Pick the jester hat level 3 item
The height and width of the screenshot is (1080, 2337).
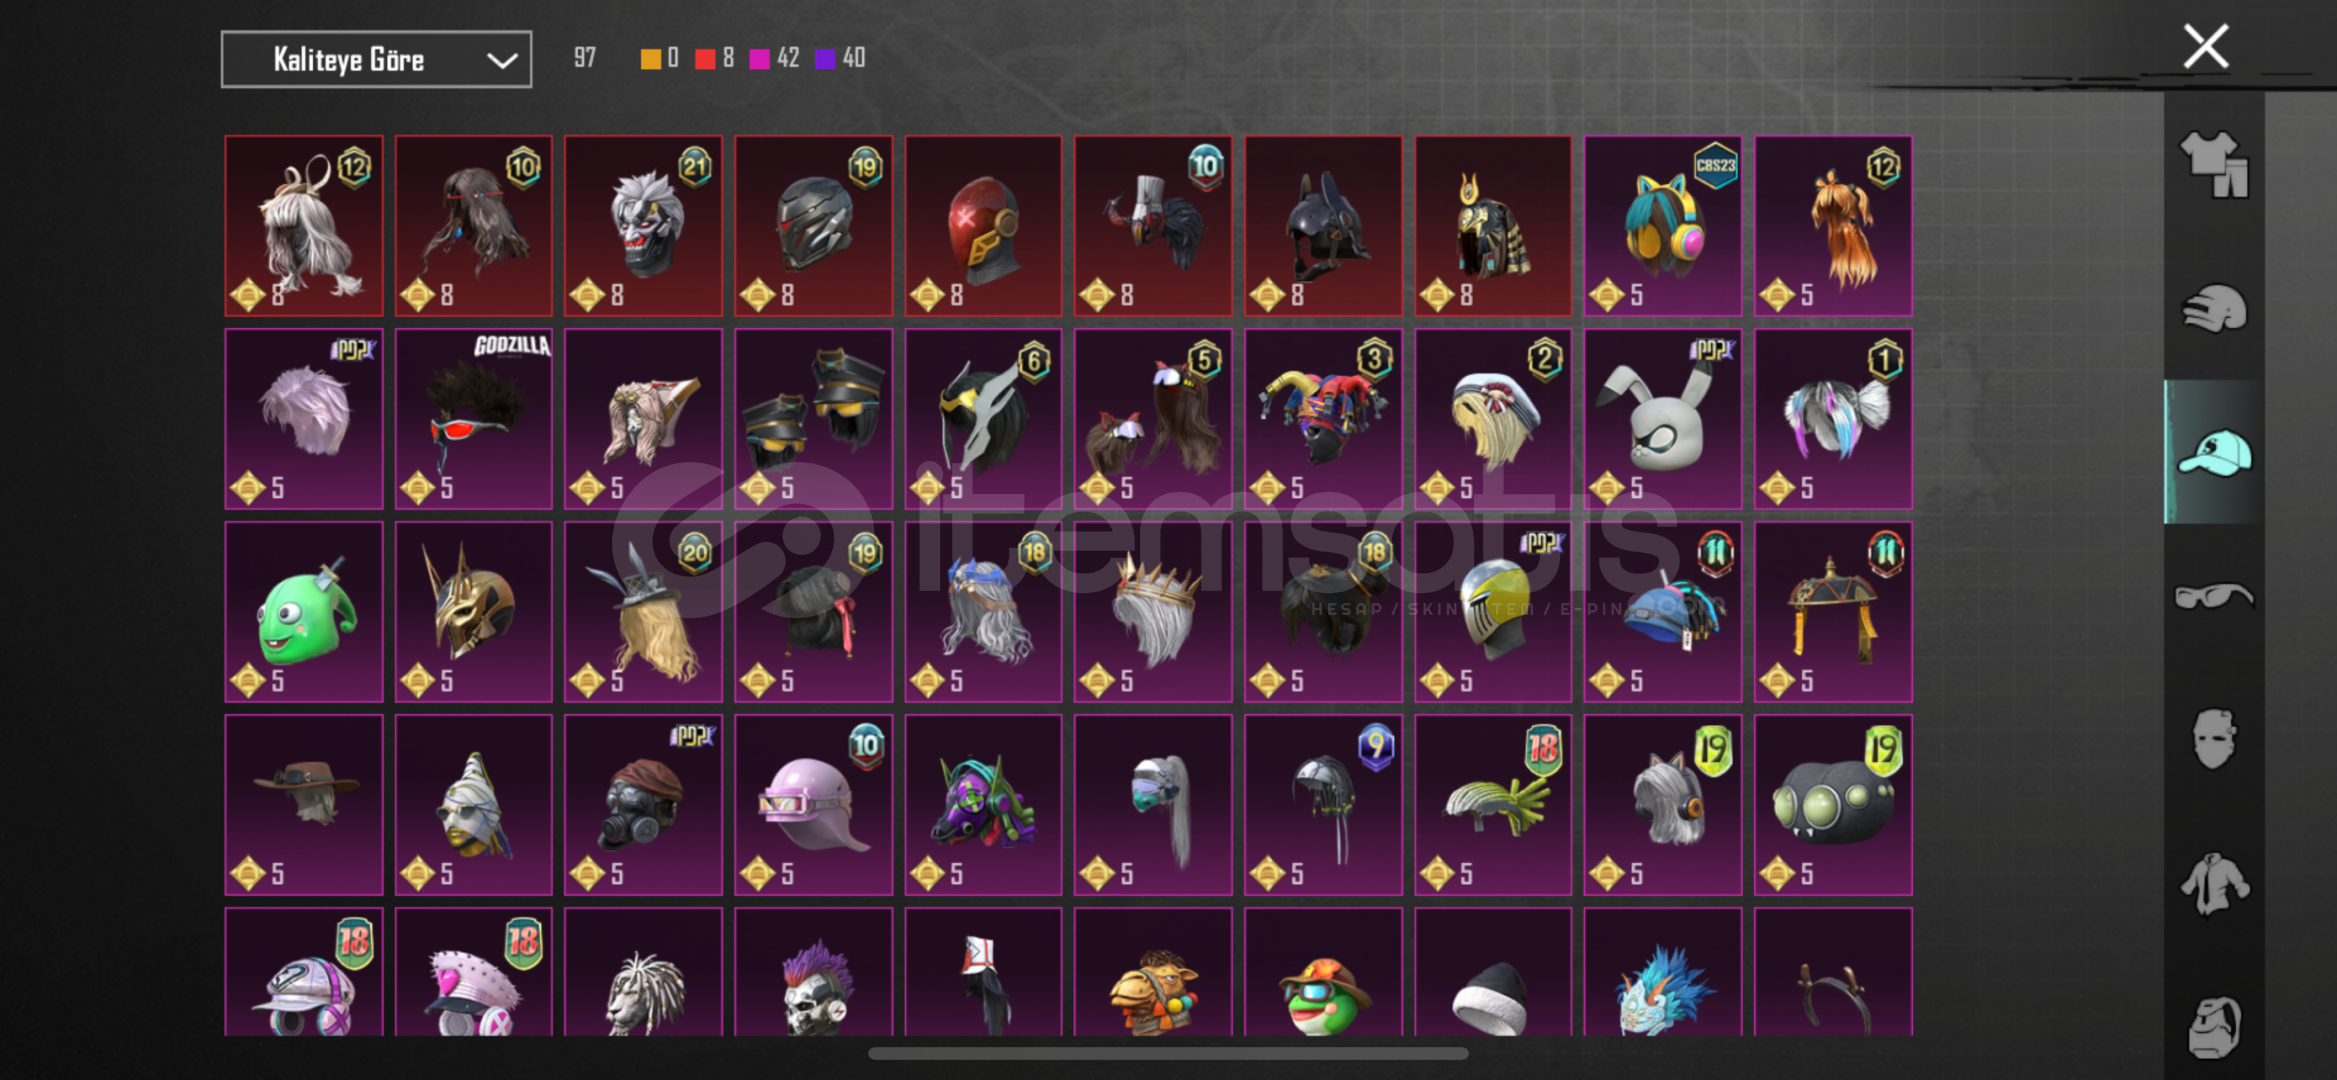[1323, 419]
